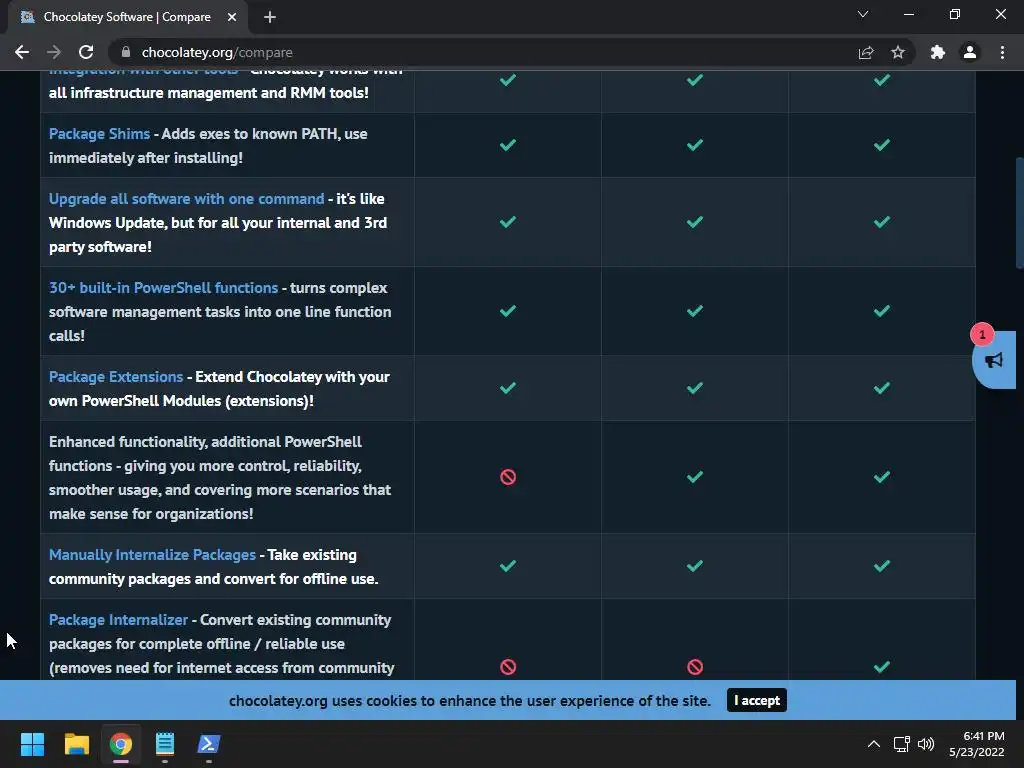Share this page icon in address bar
1024x768 pixels.
(866, 52)
